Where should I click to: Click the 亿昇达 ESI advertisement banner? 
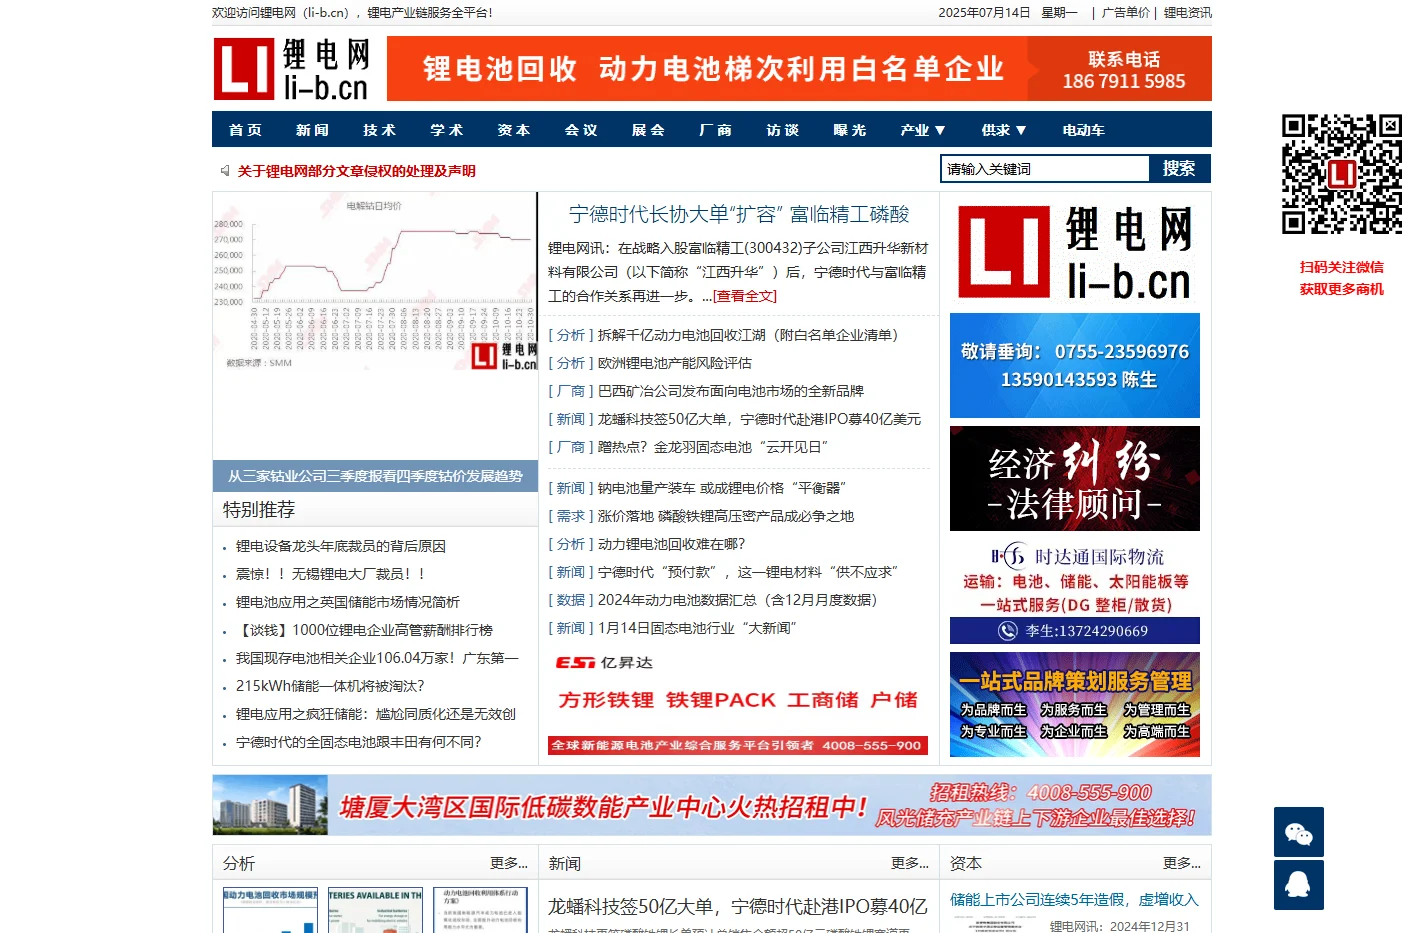(738, 703)
